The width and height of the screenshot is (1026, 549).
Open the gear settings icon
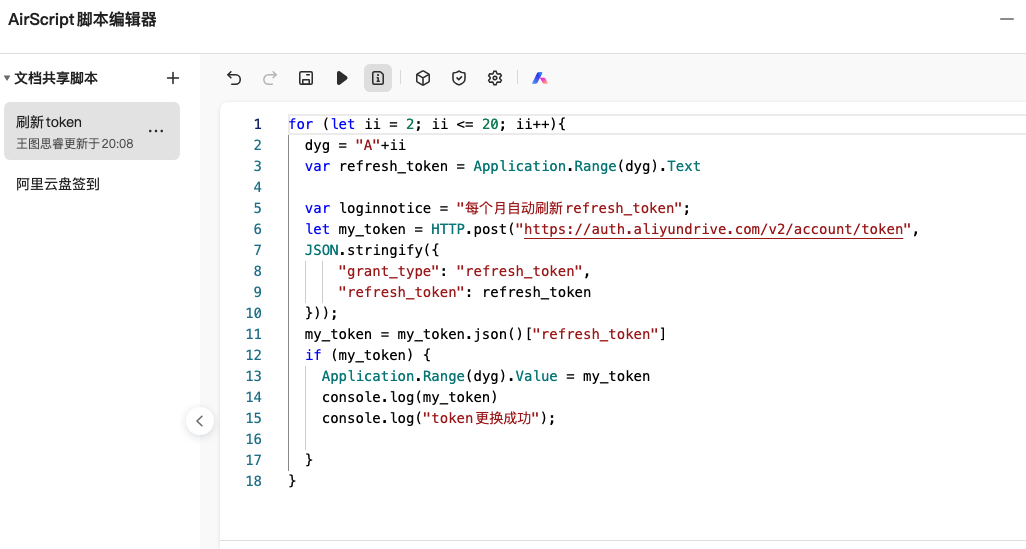tap(494, 78)
